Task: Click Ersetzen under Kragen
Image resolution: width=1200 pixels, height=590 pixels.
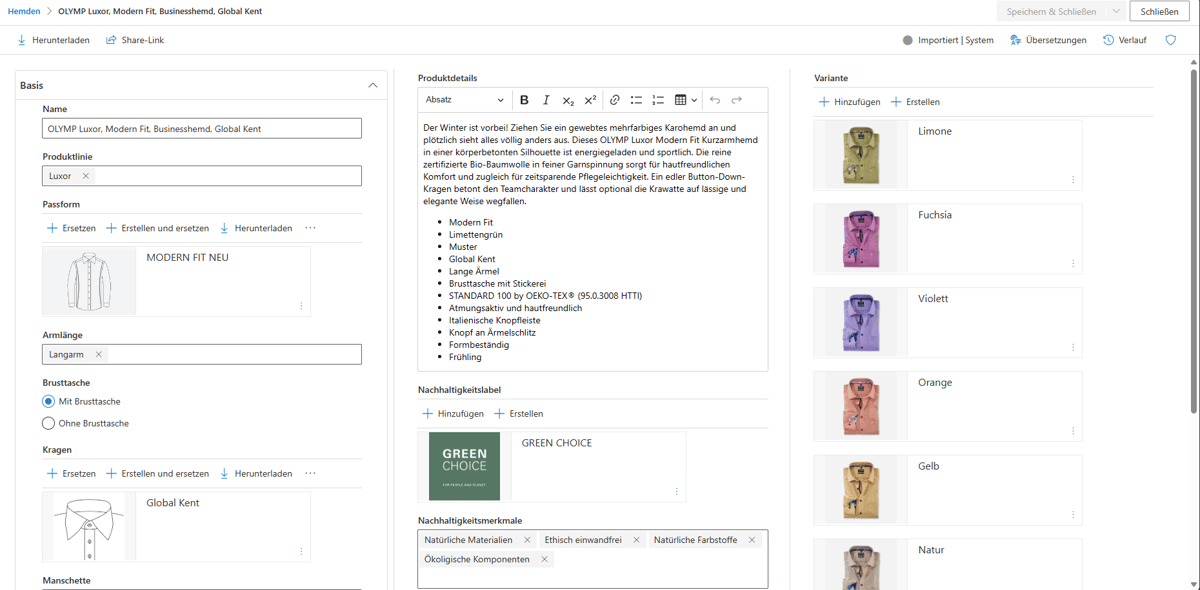Action: pyautogui.click(x=71, y=473)
